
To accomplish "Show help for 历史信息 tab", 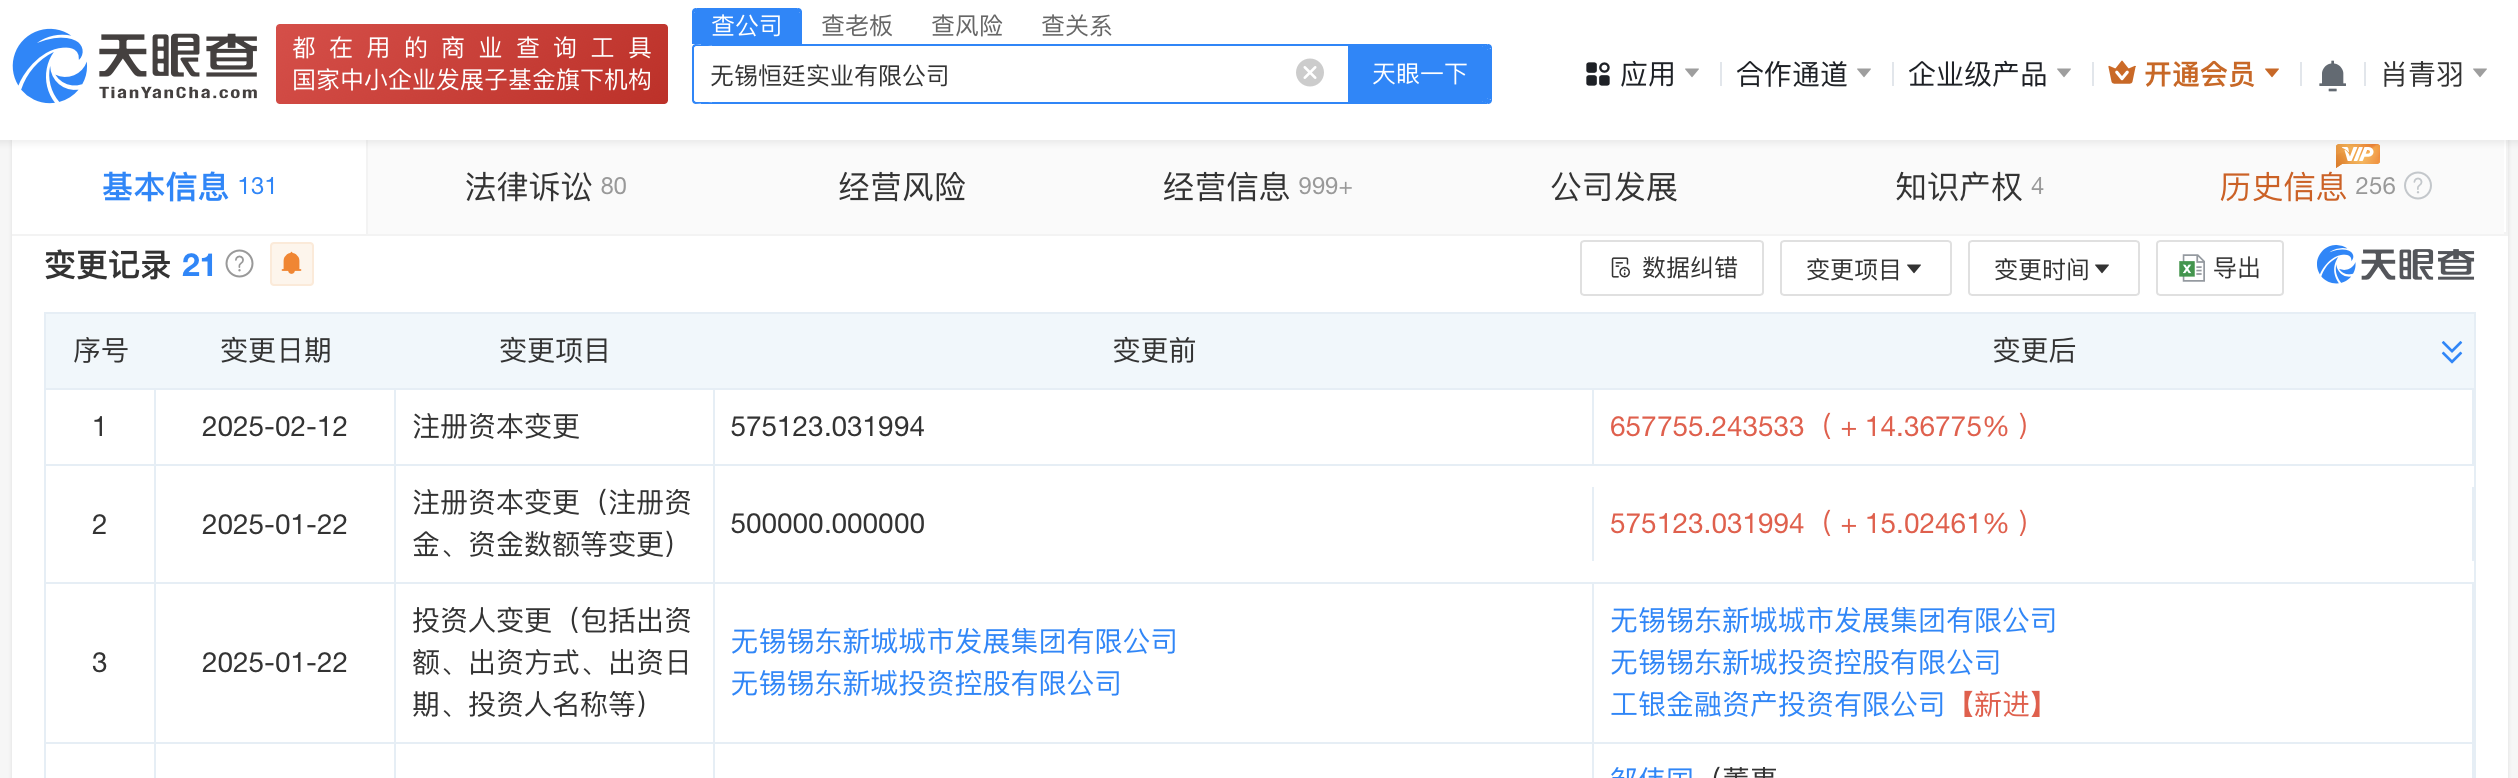I will 2418,186.
